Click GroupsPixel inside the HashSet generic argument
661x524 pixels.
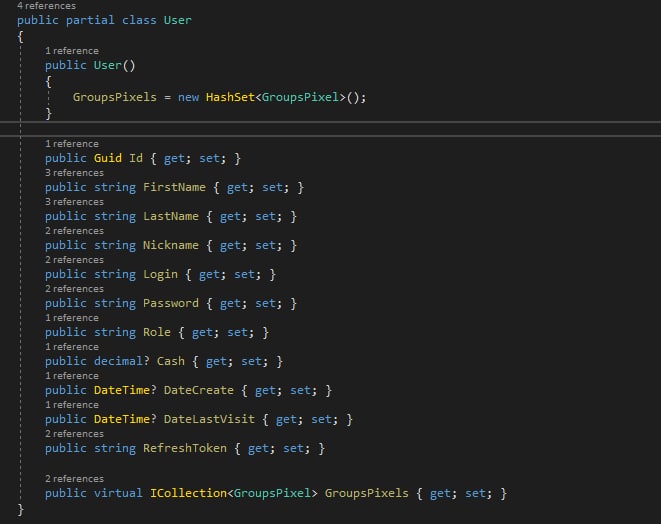(x=300, y=97)
